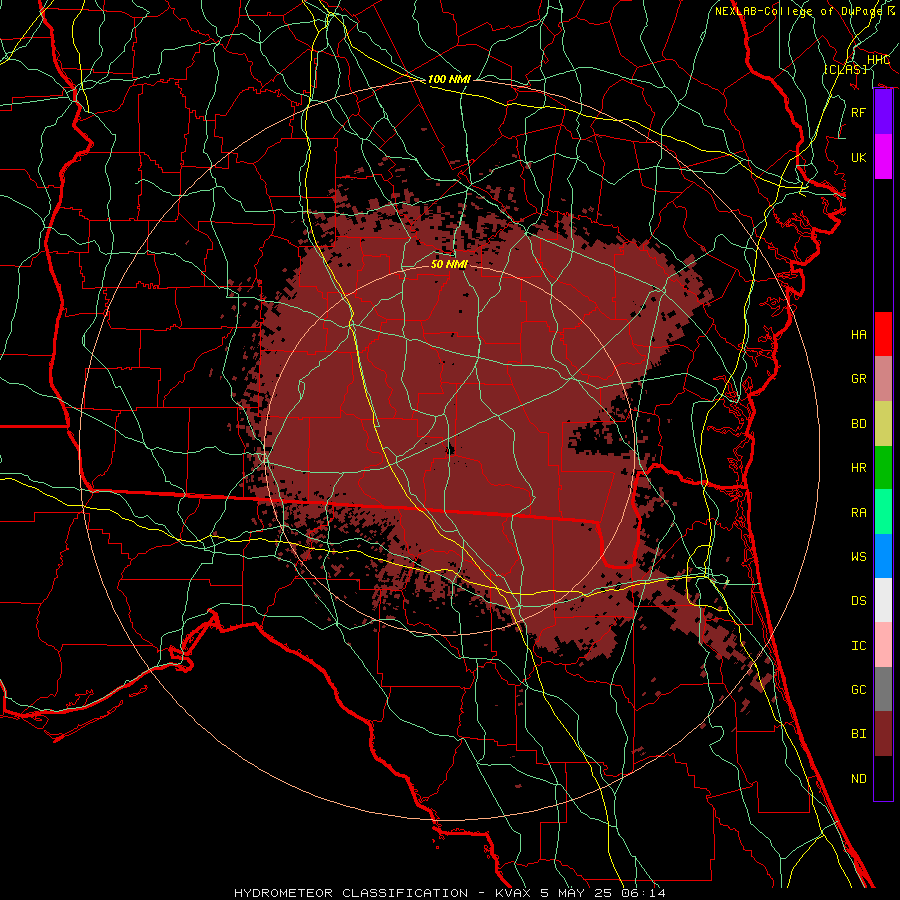Image resolution: width=900 pixels, height=900 pixels.
Task: Click the HR legend label
Action: (859, 468)
